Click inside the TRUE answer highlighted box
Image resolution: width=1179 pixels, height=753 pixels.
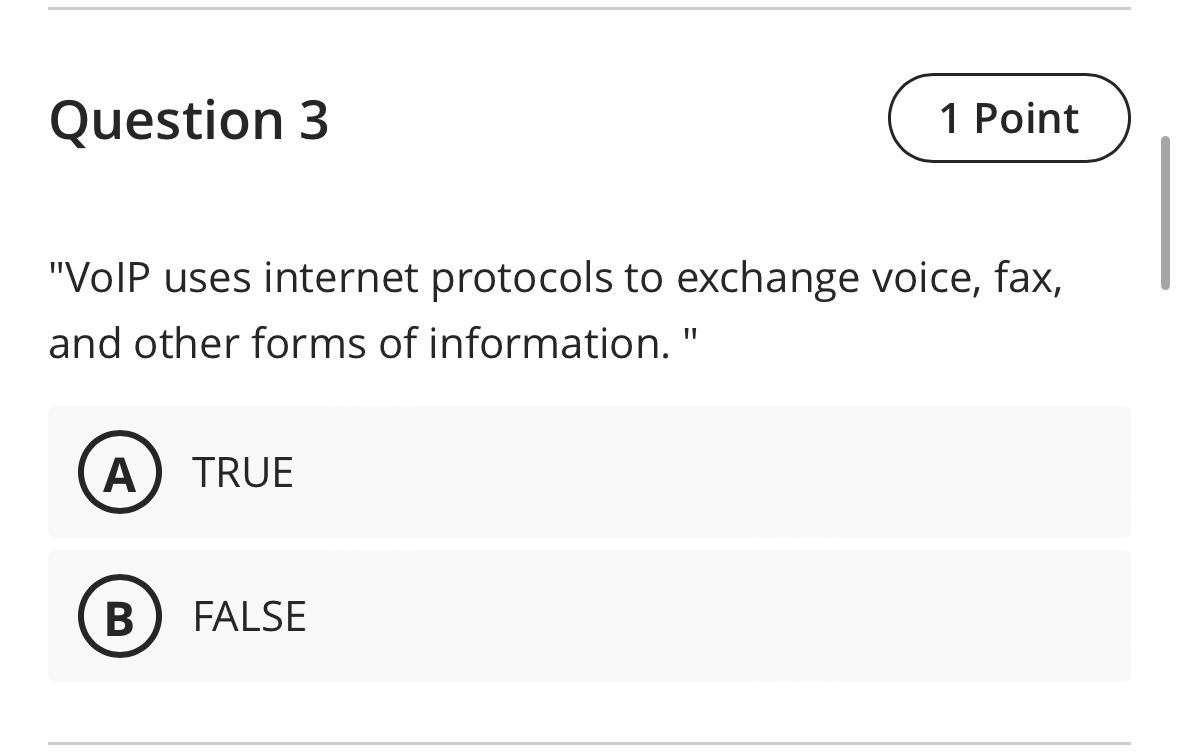tap(589, 472)
